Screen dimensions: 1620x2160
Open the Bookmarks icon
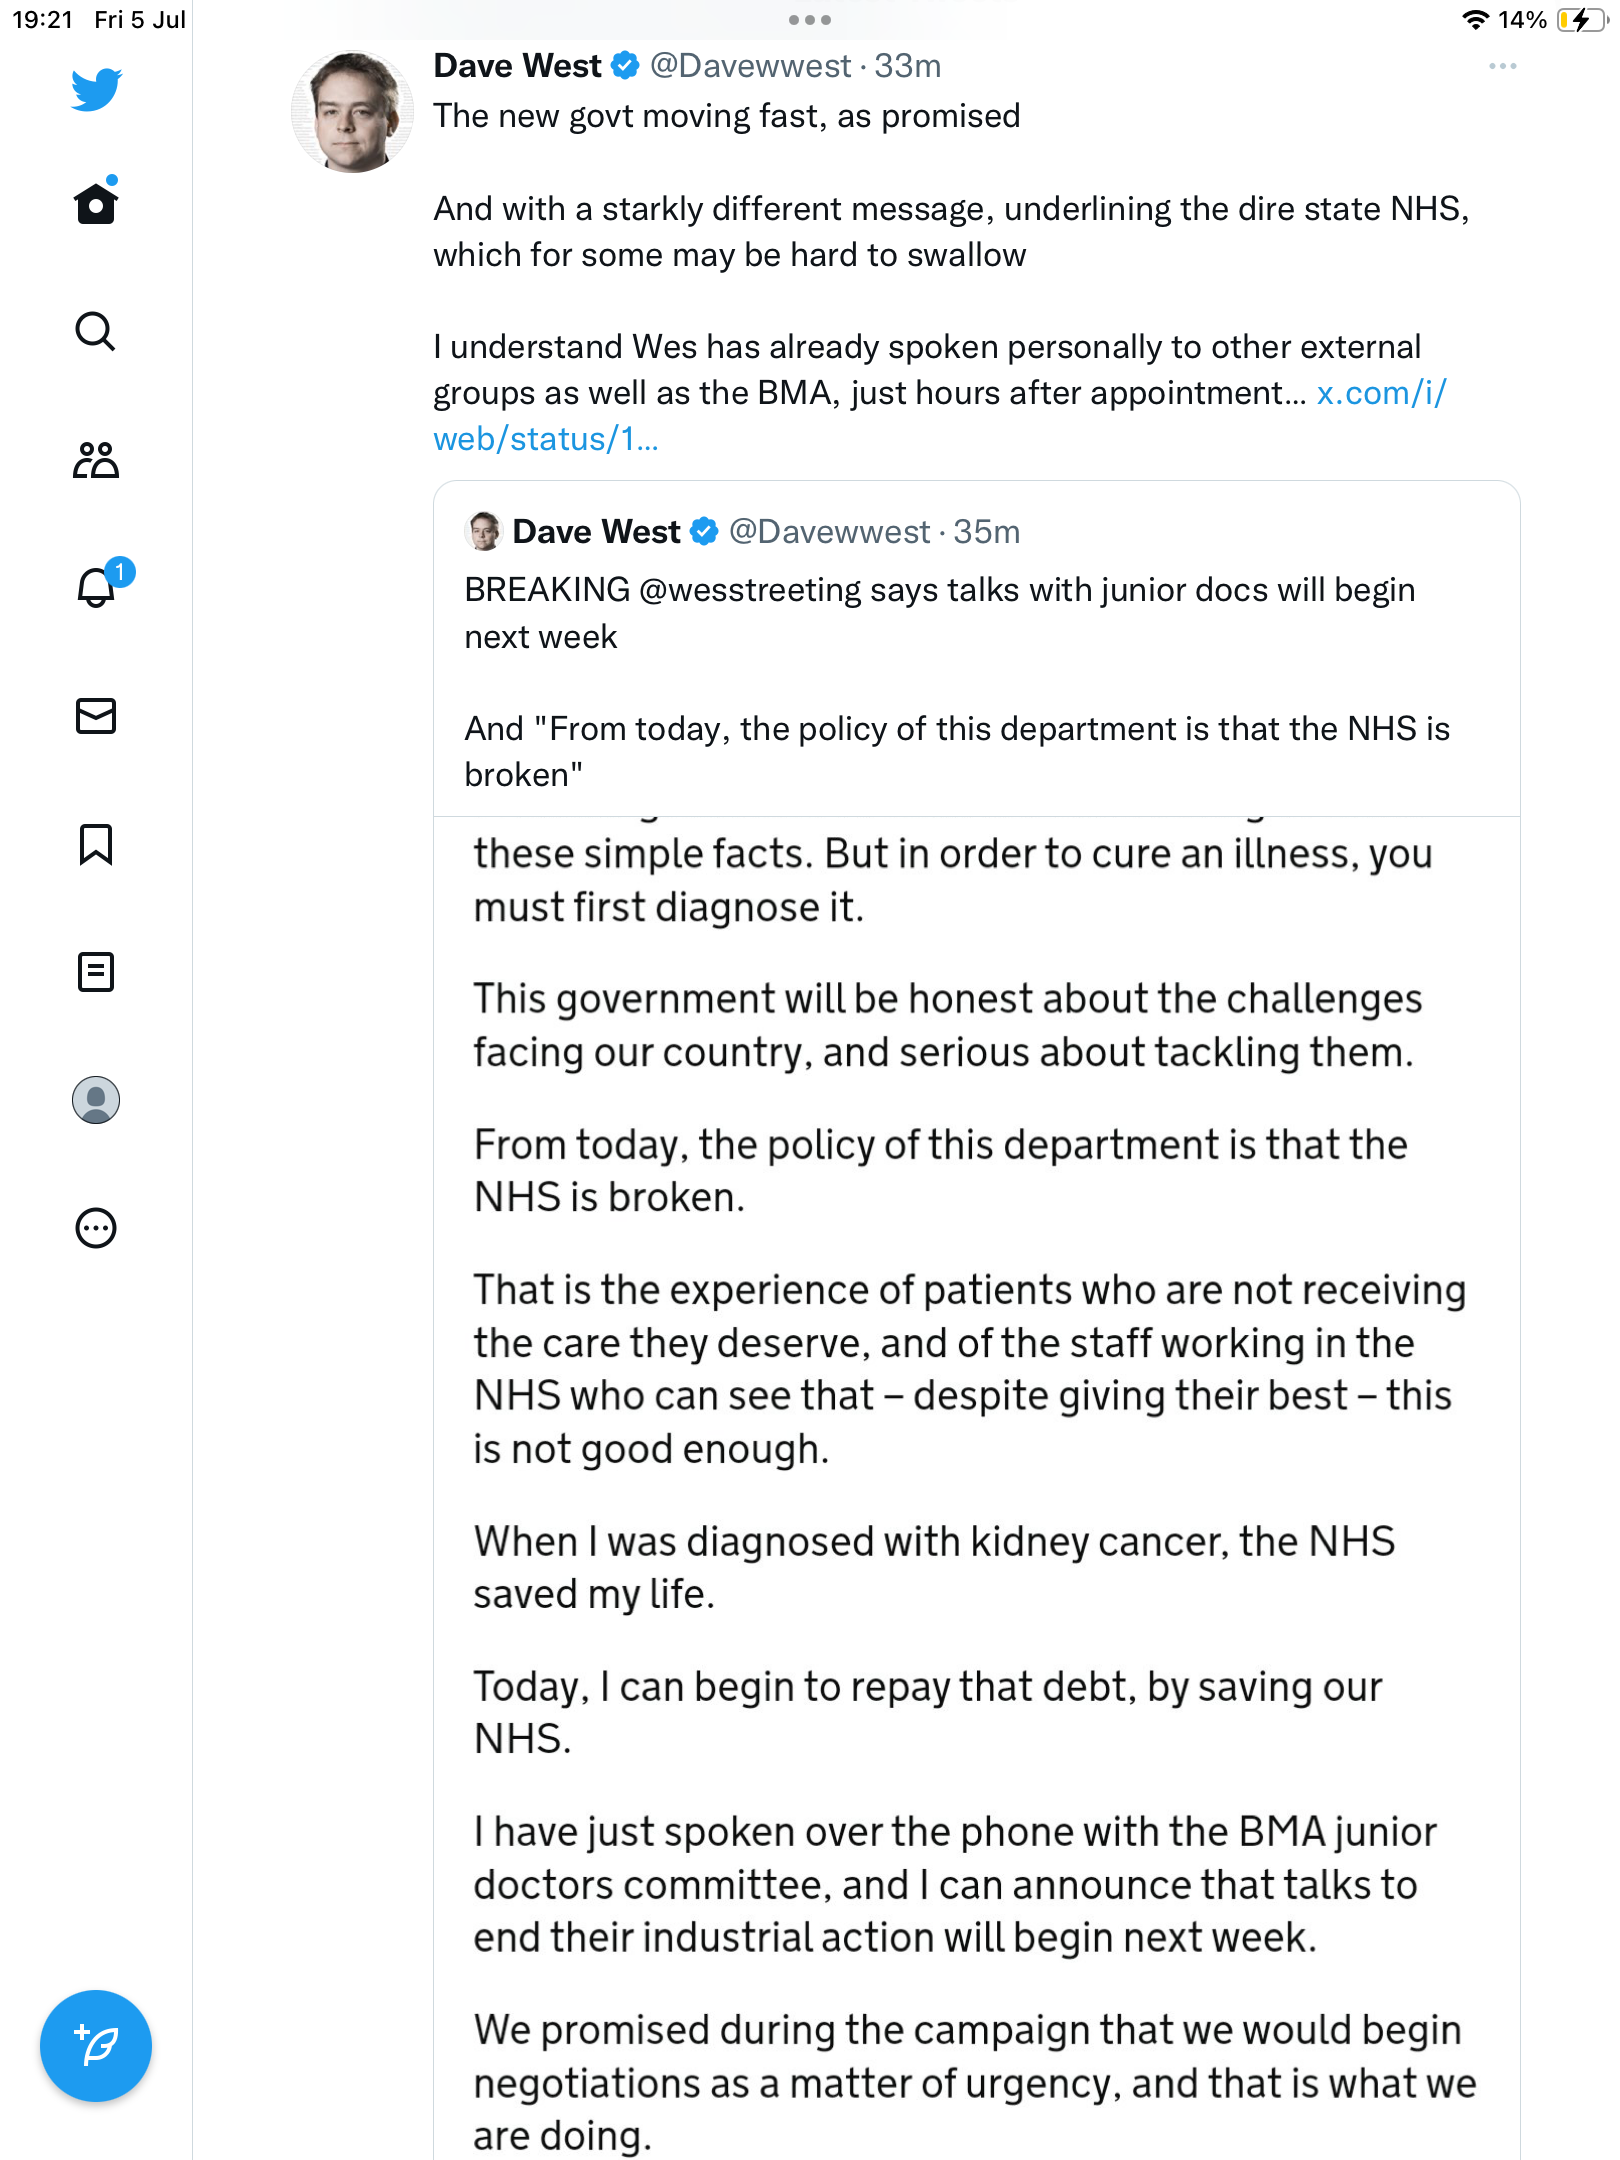pyautogui.click(x=96, y=844)
